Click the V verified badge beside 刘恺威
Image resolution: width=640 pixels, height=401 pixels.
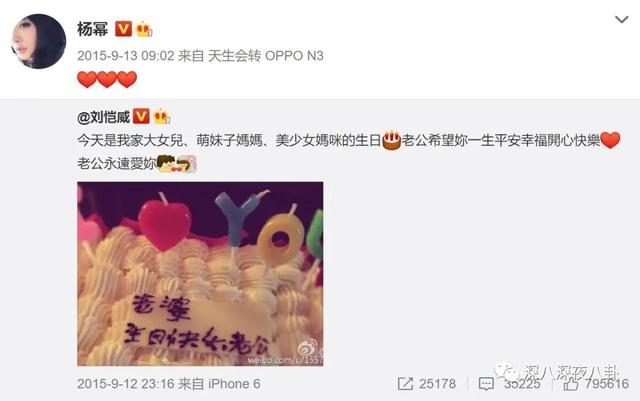(x=141, y=116)
